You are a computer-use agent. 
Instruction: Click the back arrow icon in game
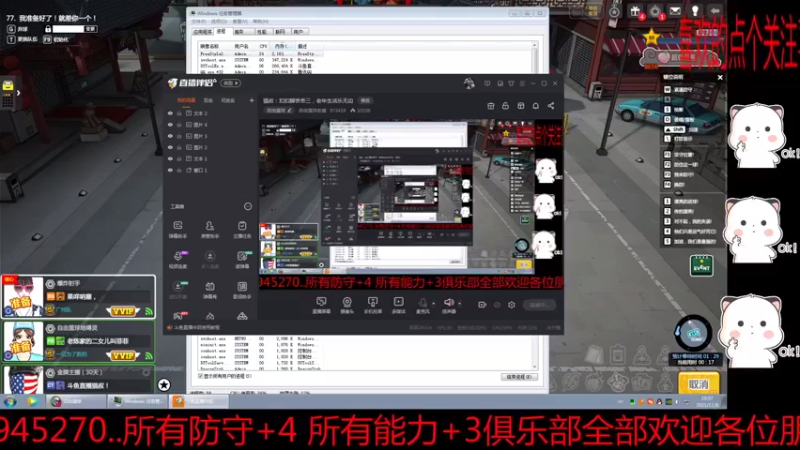coord(715,11)
